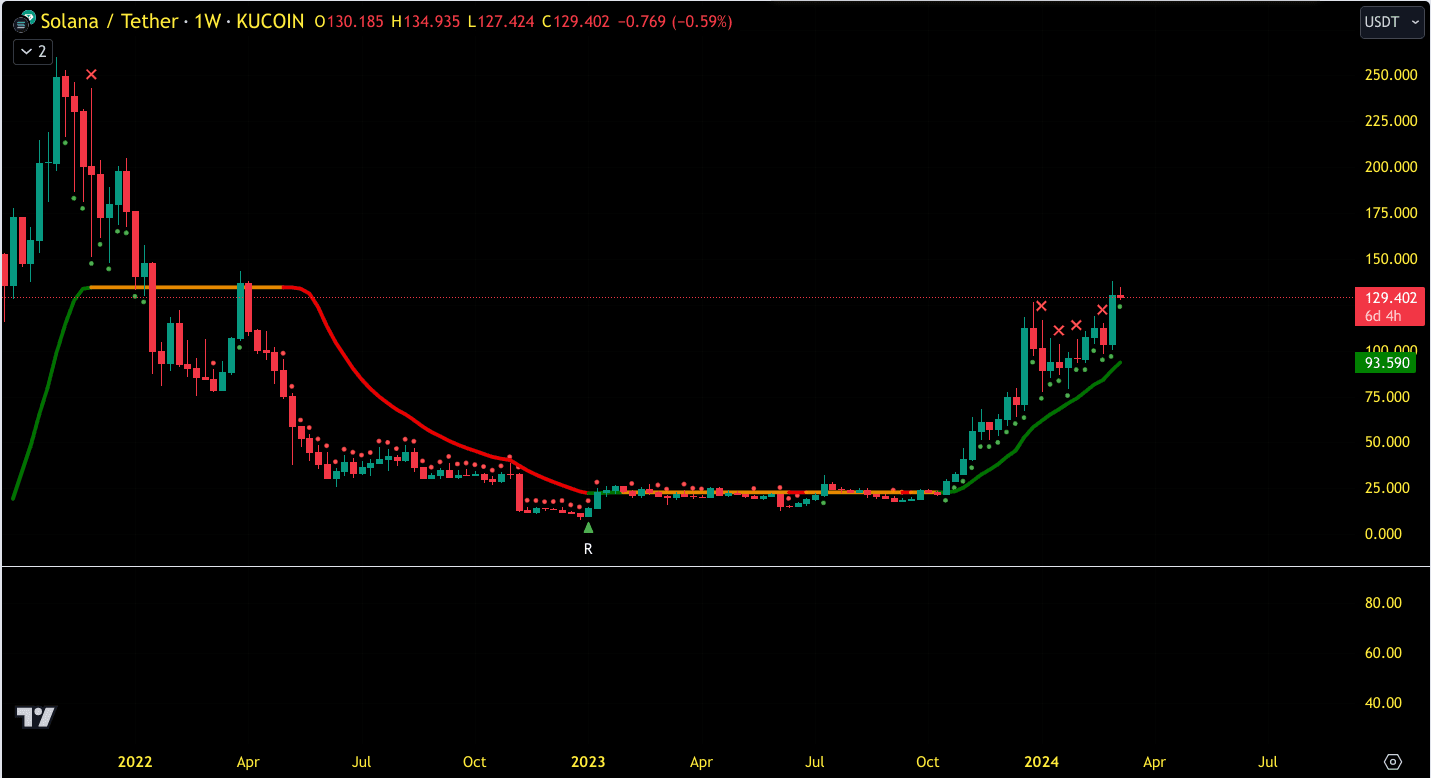Image resolution: width=1431 pixels, height=778 pixels.
Task: Click the 150.000 price axis label
Action: click(x=1391, y=259)
